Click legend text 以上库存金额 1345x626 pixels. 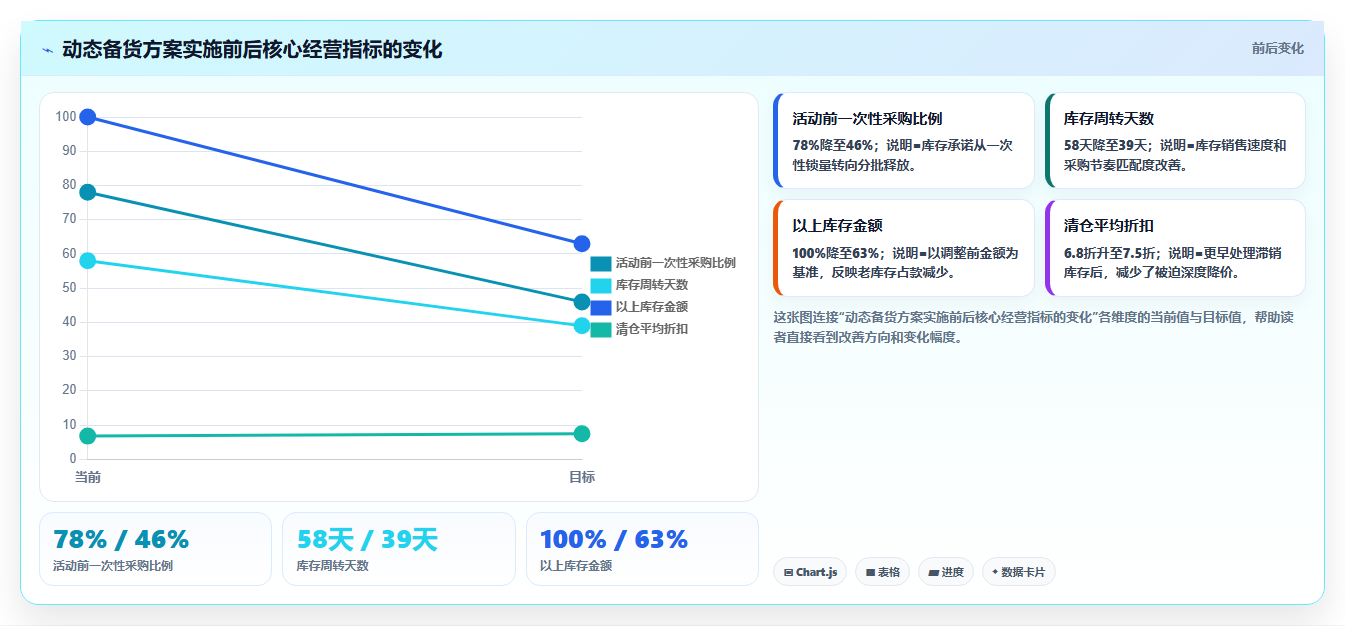[652, 307]
